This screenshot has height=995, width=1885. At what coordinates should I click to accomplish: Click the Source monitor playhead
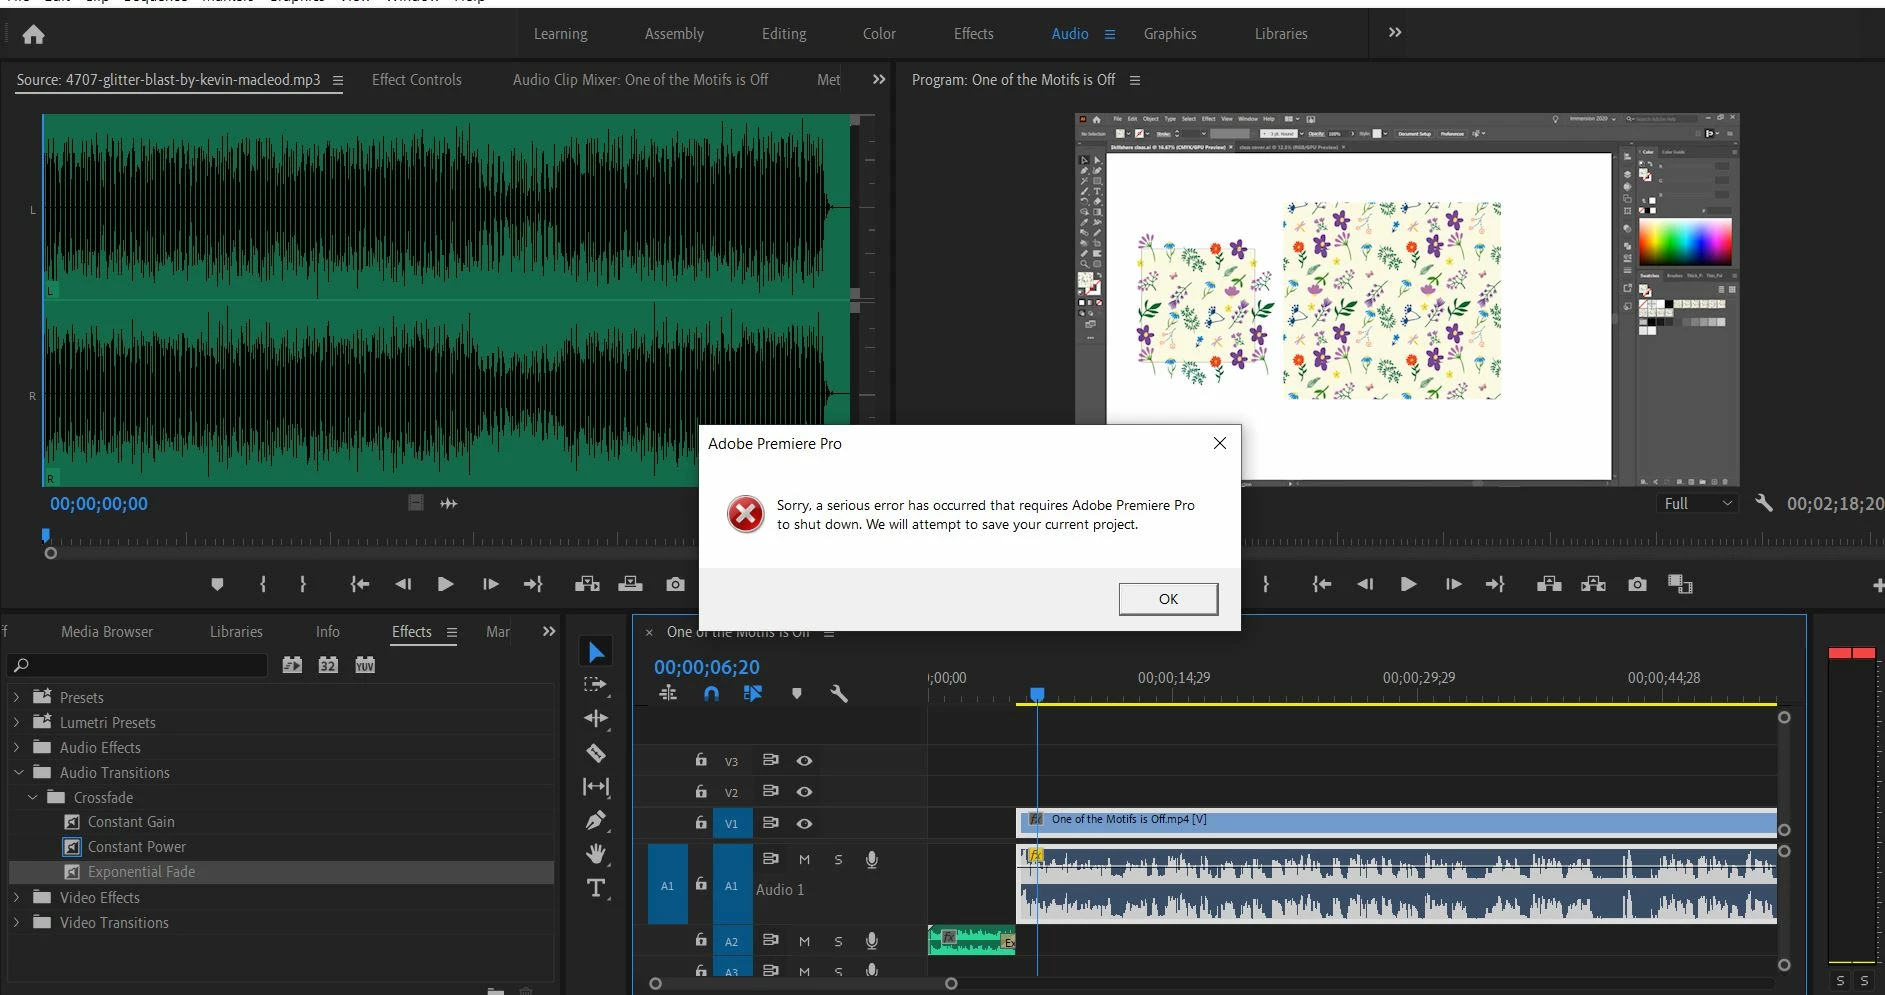click(45, 535)
